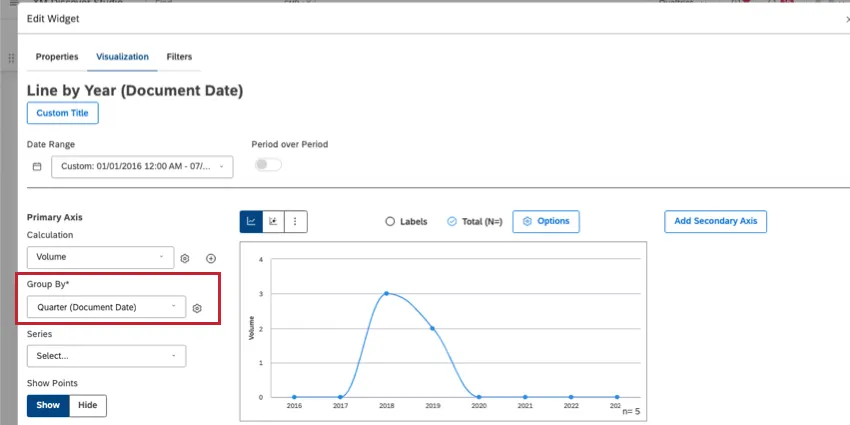Enable the Labels option
Screen dimensions: 850x425
click(390, 221)
